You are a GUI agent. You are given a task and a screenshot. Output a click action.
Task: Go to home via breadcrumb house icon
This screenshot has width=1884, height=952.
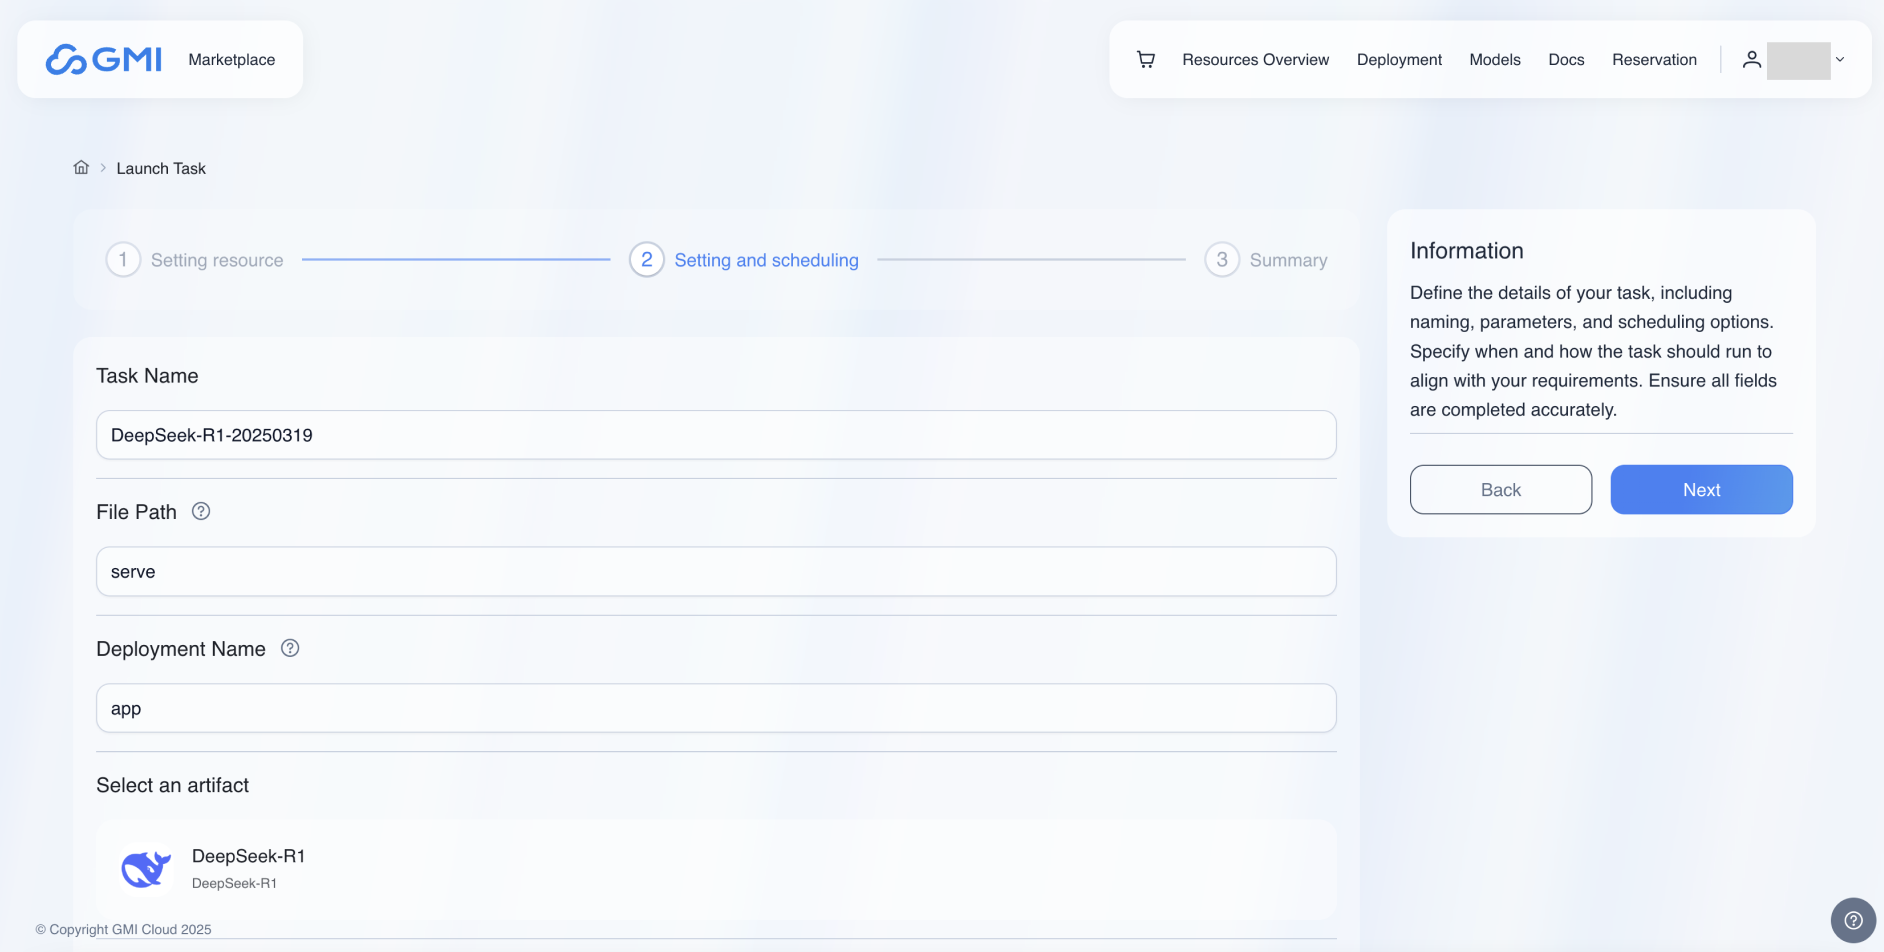pos(81,167)
